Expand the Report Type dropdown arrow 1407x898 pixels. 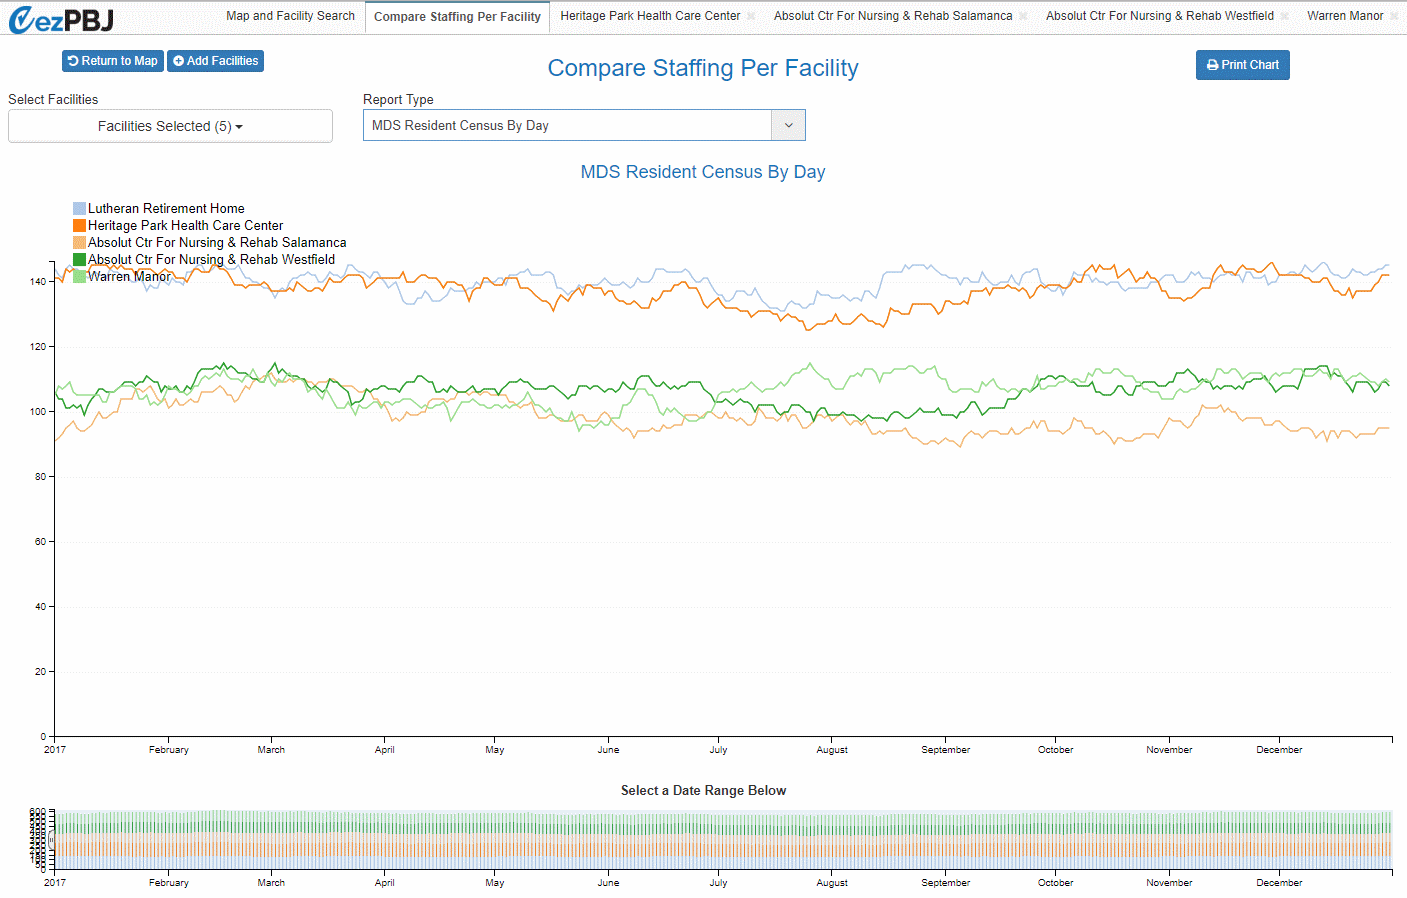788,125
